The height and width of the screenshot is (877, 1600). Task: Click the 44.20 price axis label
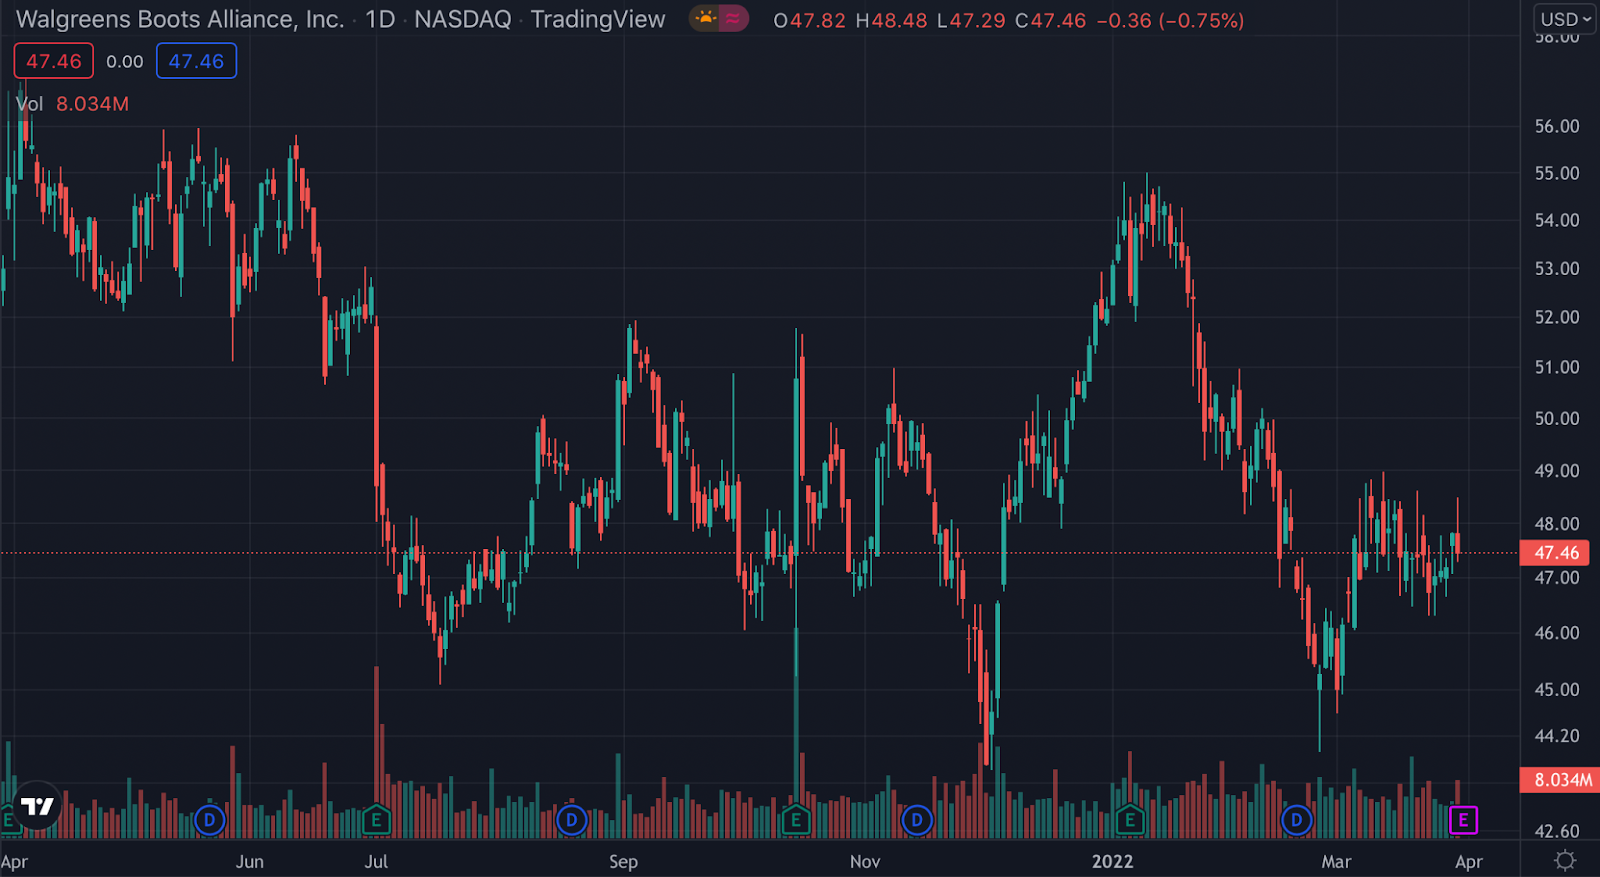point(1557,736)
